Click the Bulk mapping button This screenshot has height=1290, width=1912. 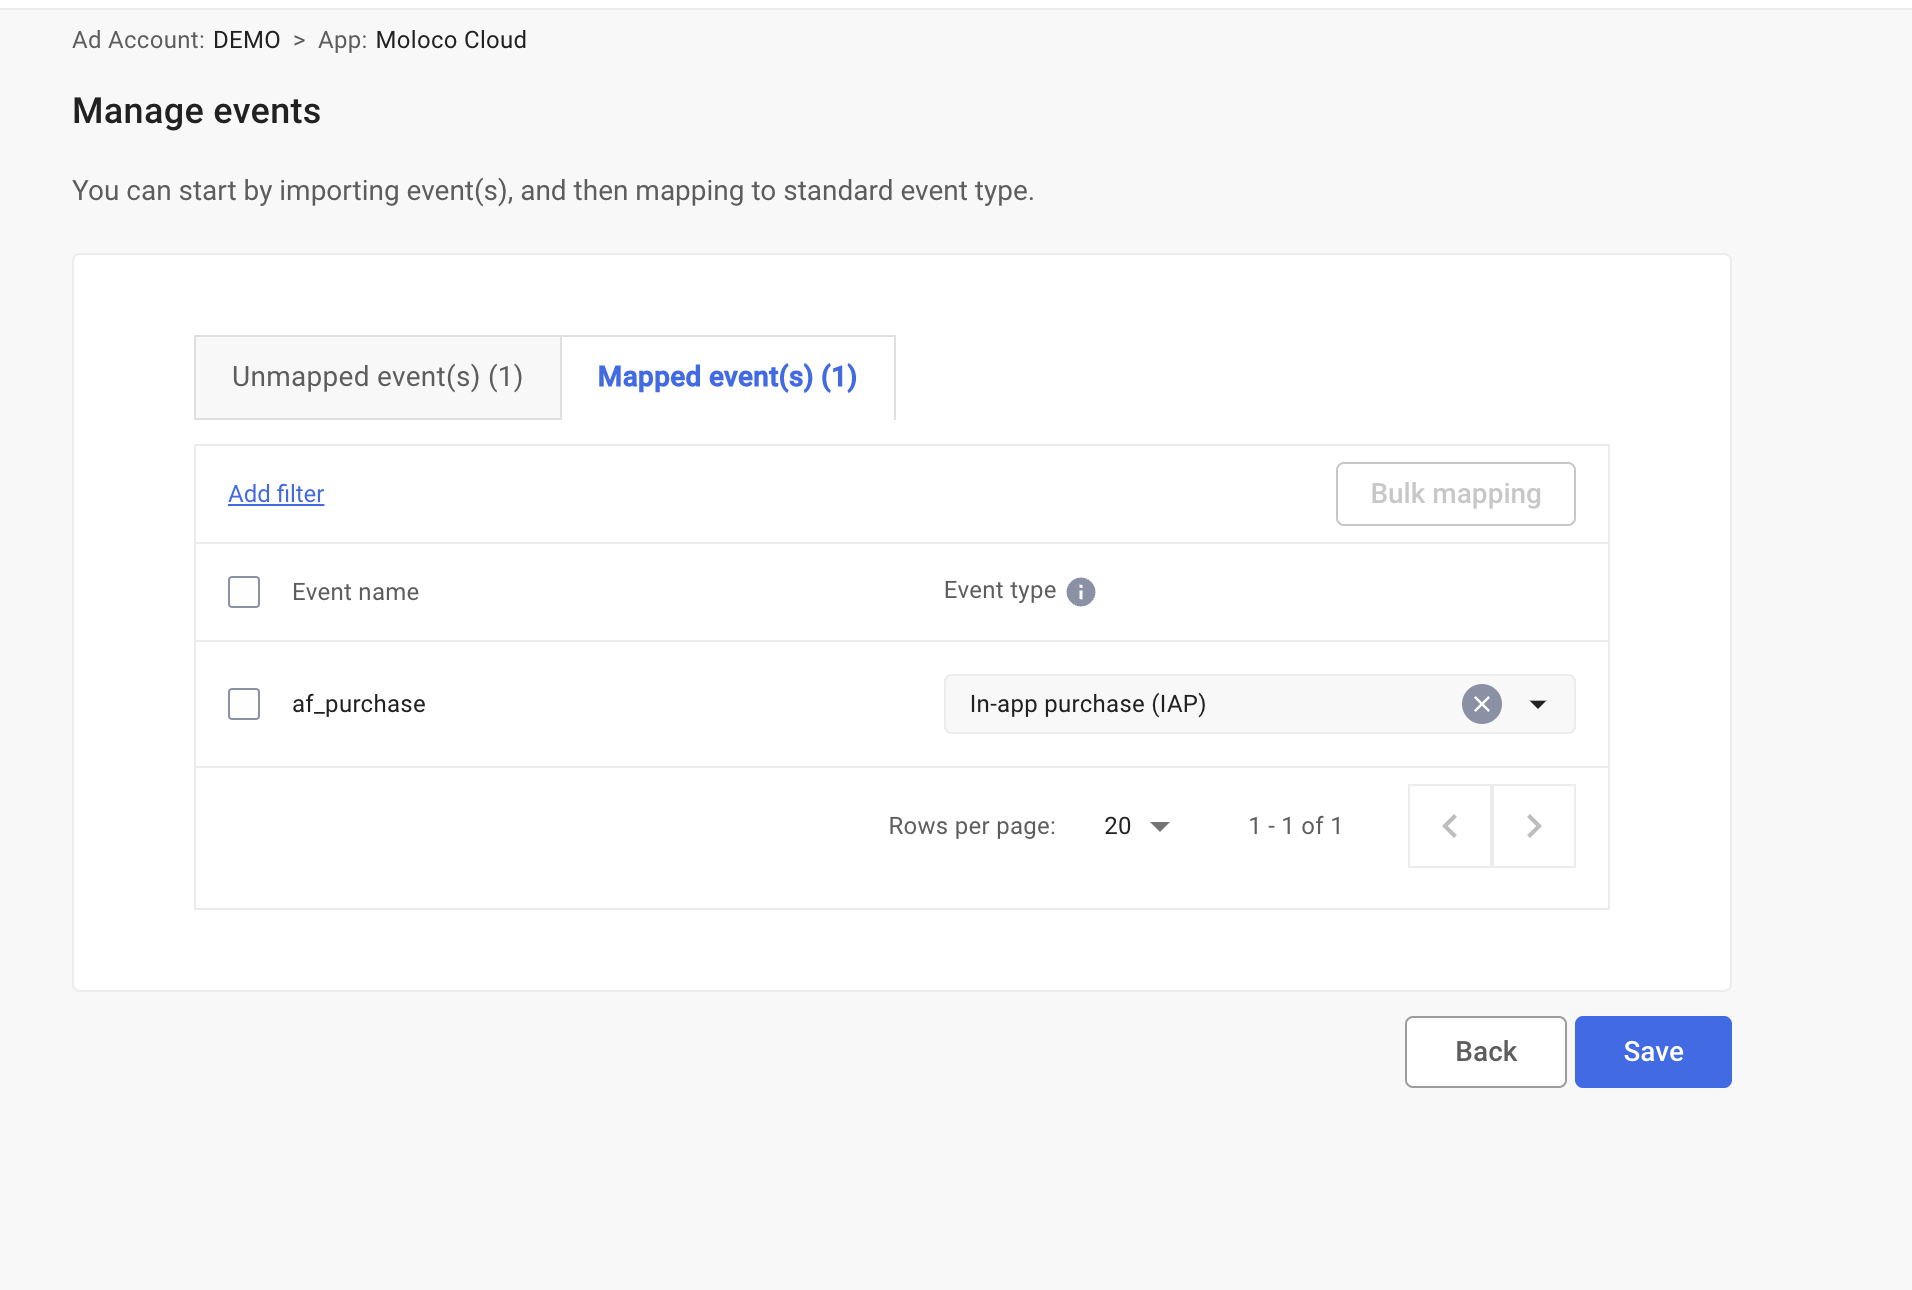[x=1455, y=494]
